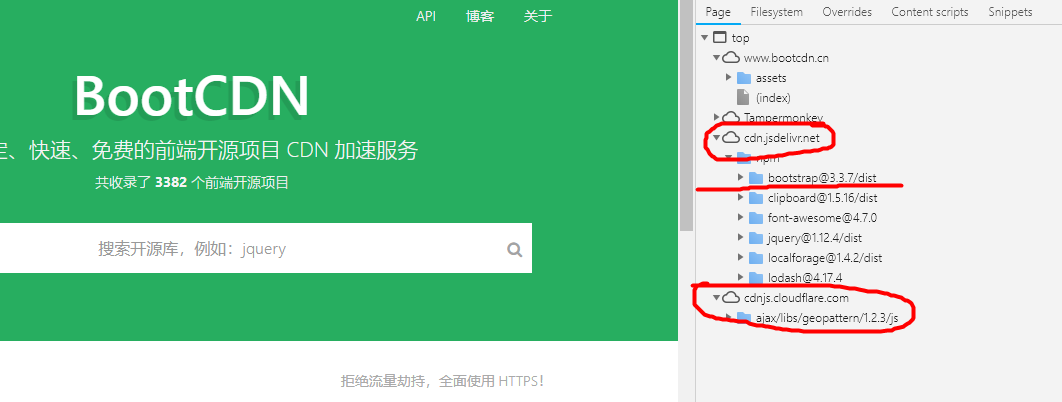1062x402 pixels.
Task: Select the (index) file label
Action: coord(773,98)
